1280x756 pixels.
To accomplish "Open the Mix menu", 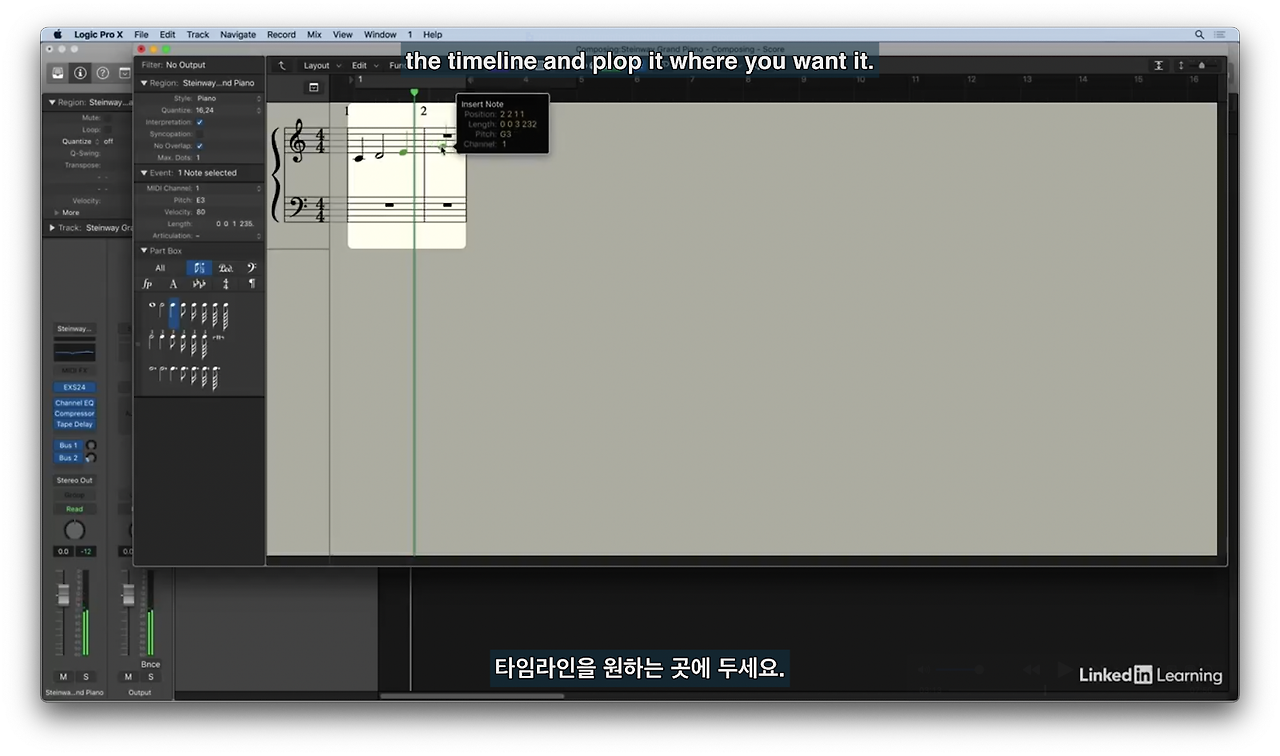I will (x=314, y=34).
